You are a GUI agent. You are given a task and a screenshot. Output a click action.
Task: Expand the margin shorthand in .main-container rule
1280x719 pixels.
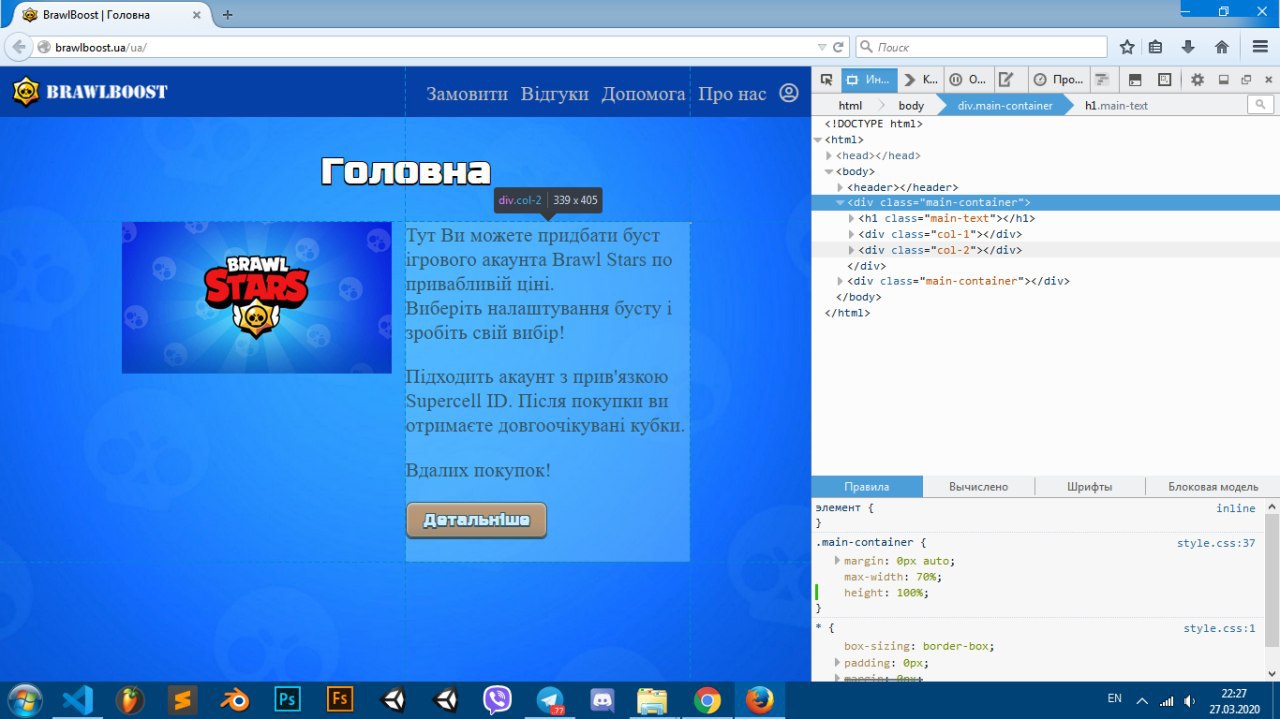[838, 560]
